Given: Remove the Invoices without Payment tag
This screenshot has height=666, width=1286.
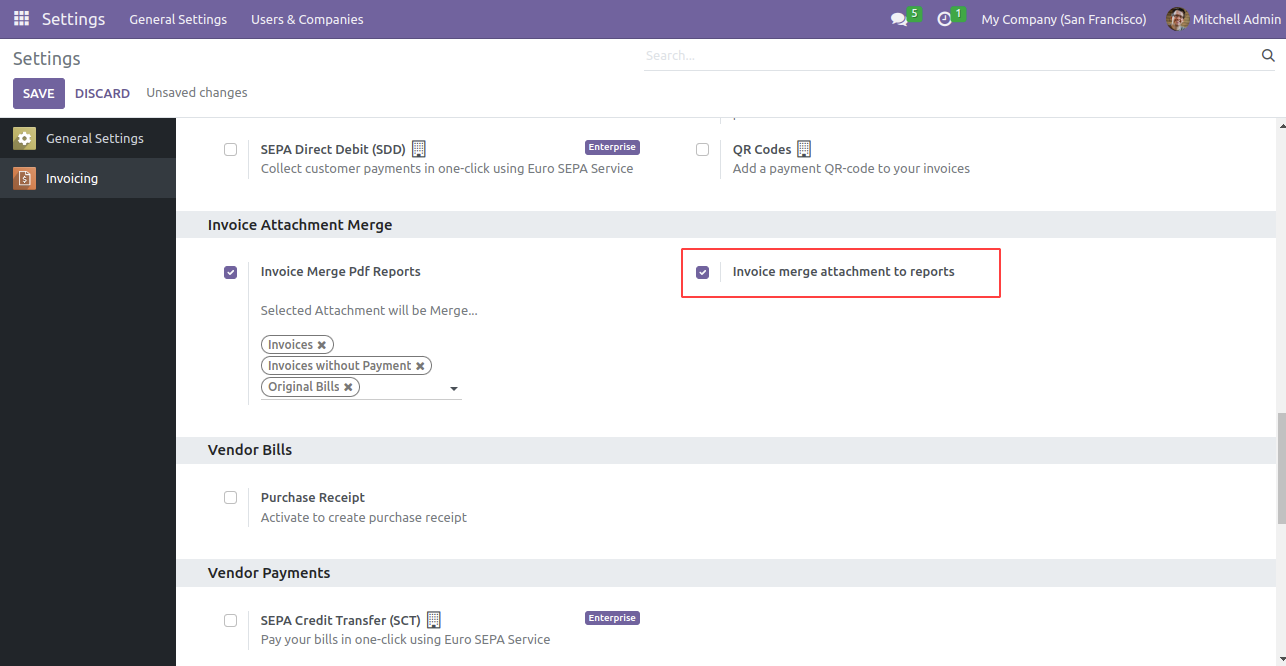Looking at the screenshot, I should [x=420, y=366].
